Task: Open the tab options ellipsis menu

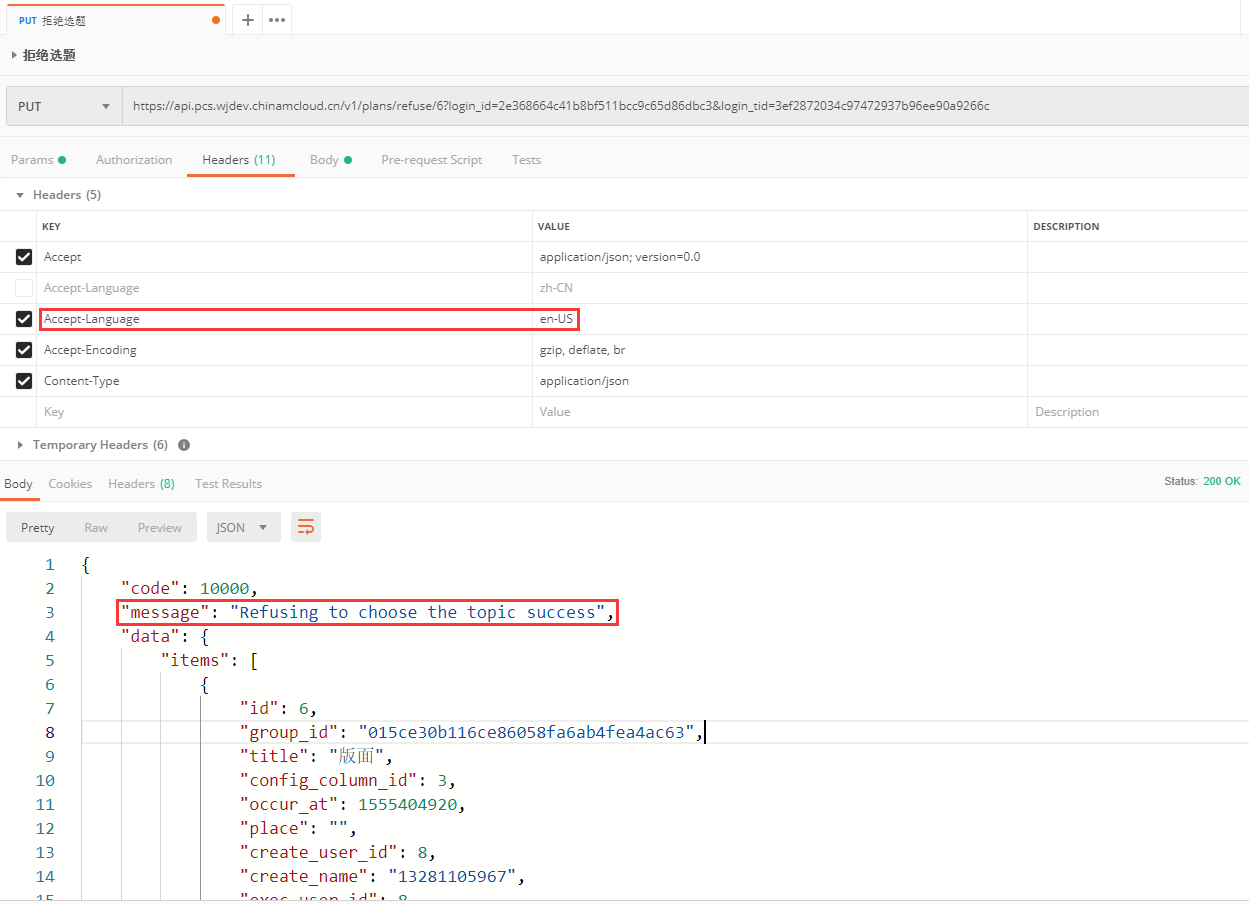Action: [x=277, y=20]
